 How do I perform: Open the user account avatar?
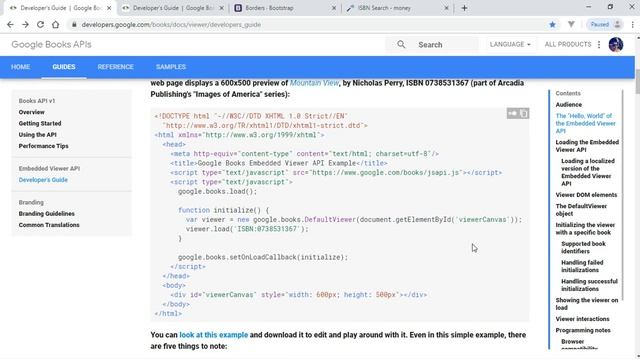point(616,44)
